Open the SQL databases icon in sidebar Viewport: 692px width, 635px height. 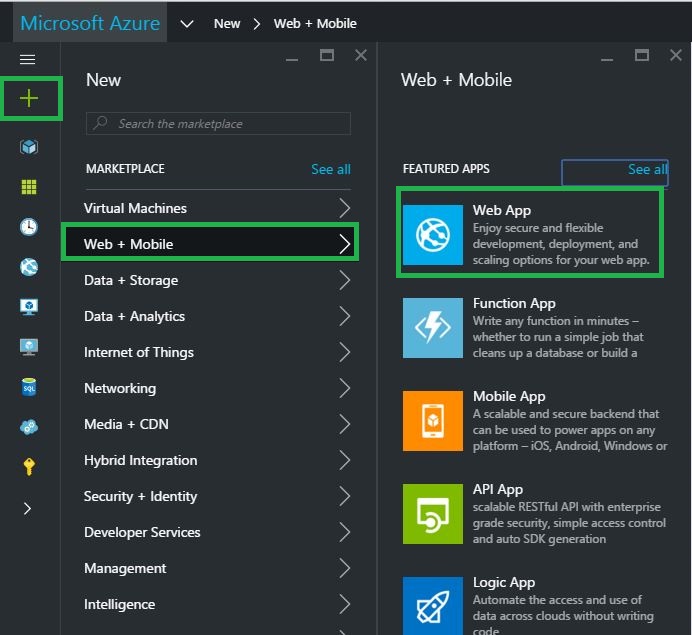pyautogui.click(x=29, y=387)
